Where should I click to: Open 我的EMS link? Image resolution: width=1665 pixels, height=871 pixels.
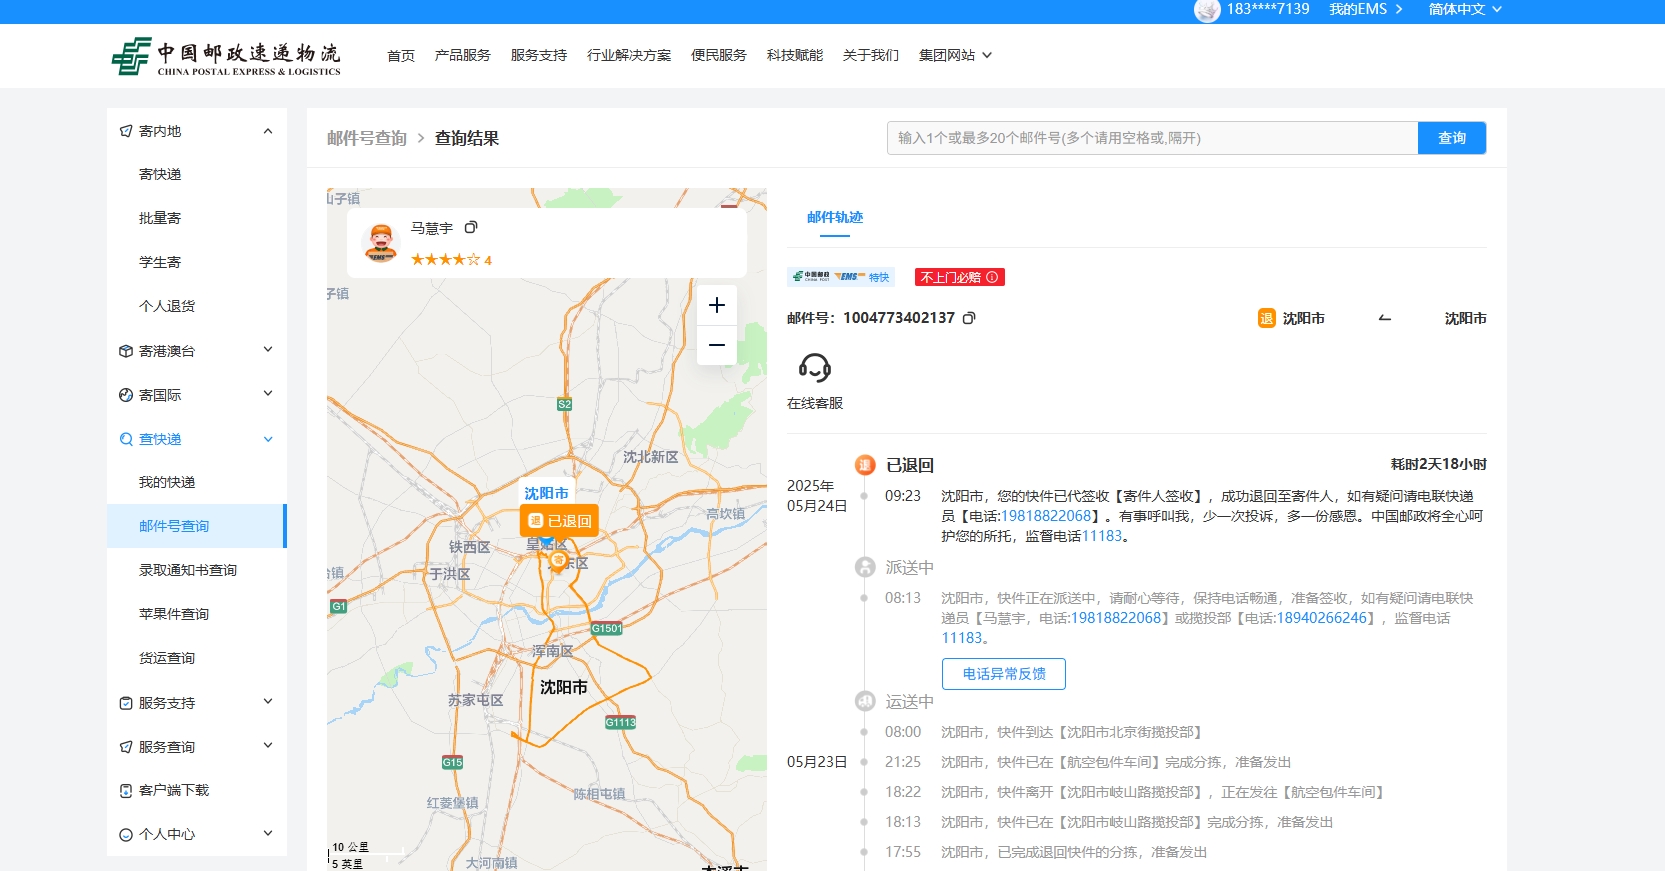tap(1366, 9)
